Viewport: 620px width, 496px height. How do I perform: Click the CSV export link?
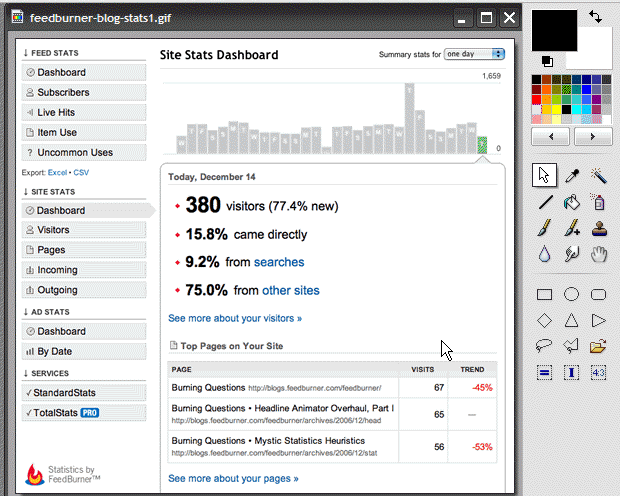[x=81, y=172]
